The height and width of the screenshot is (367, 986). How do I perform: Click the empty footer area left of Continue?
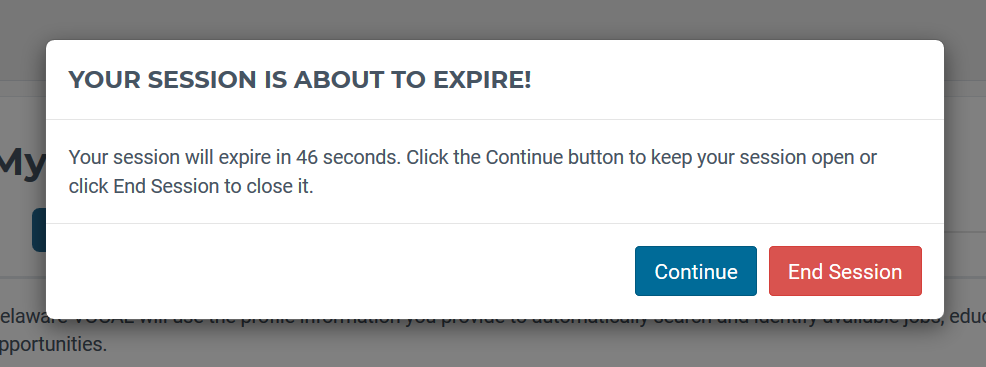tap(340, 271)
